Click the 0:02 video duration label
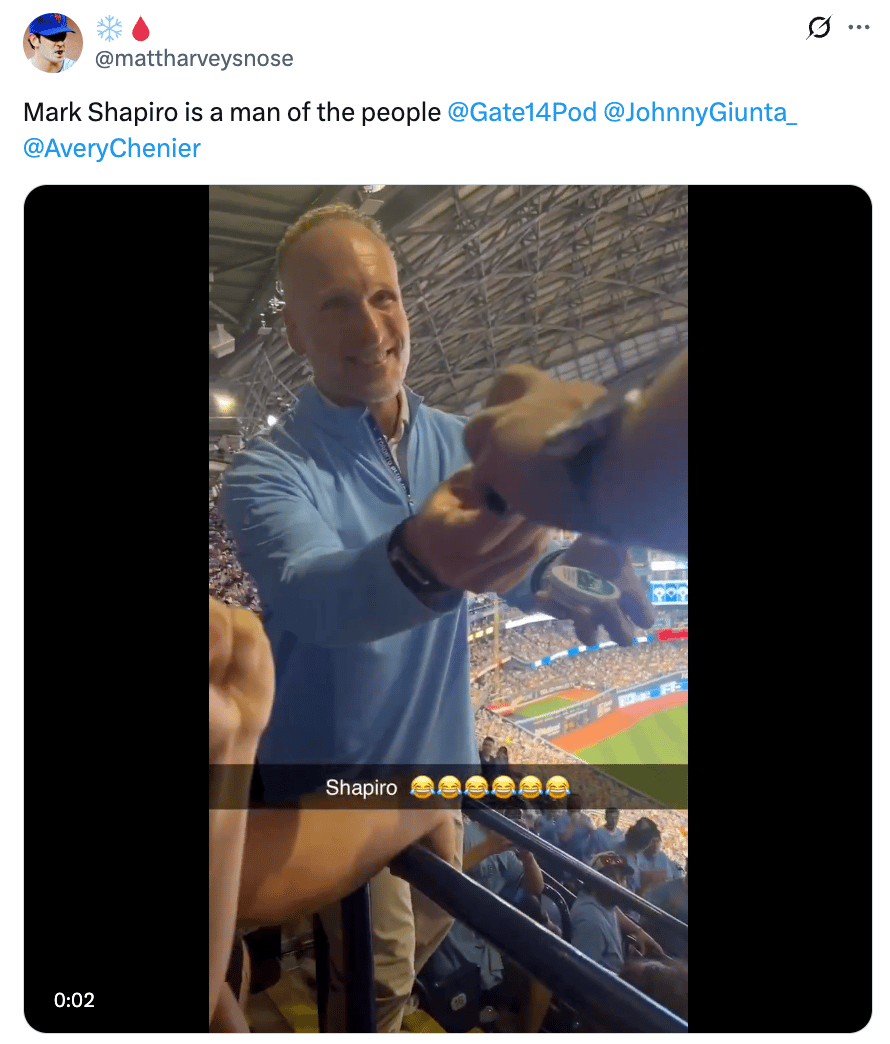This screenshot has height=1044, width=890. 74,999
